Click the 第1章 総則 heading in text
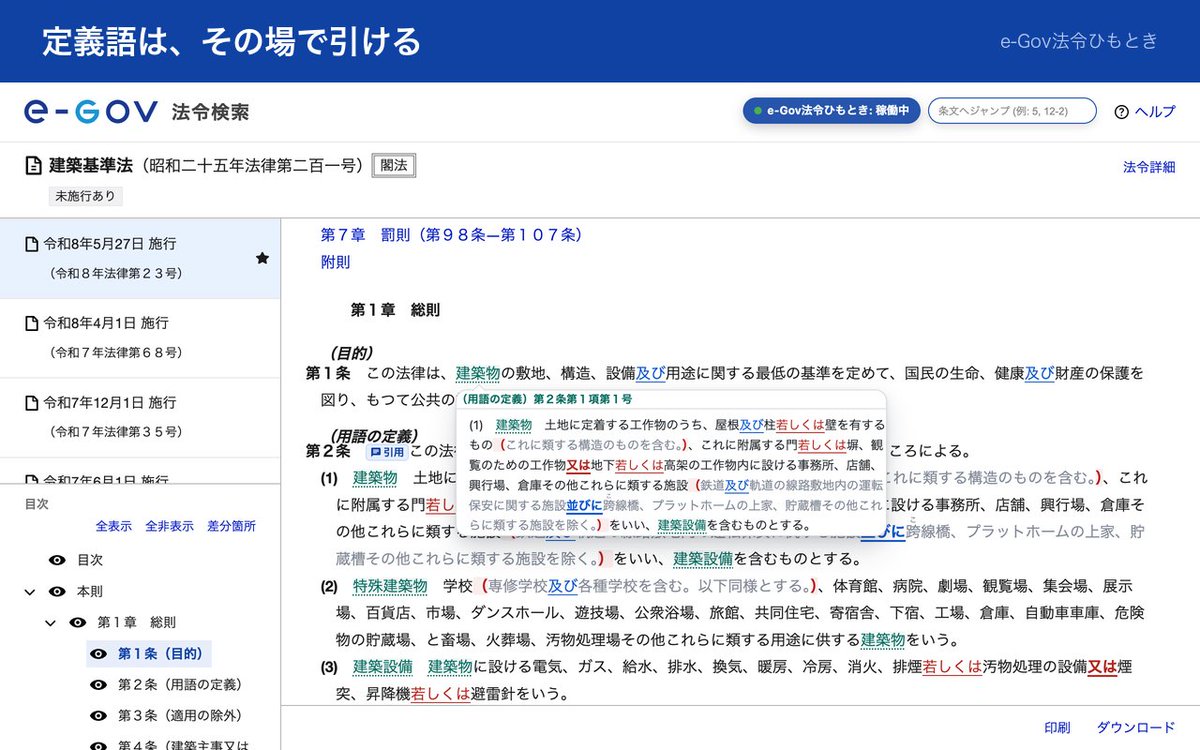The height and width of the screenshot is (750, 1200). point(395,311)
